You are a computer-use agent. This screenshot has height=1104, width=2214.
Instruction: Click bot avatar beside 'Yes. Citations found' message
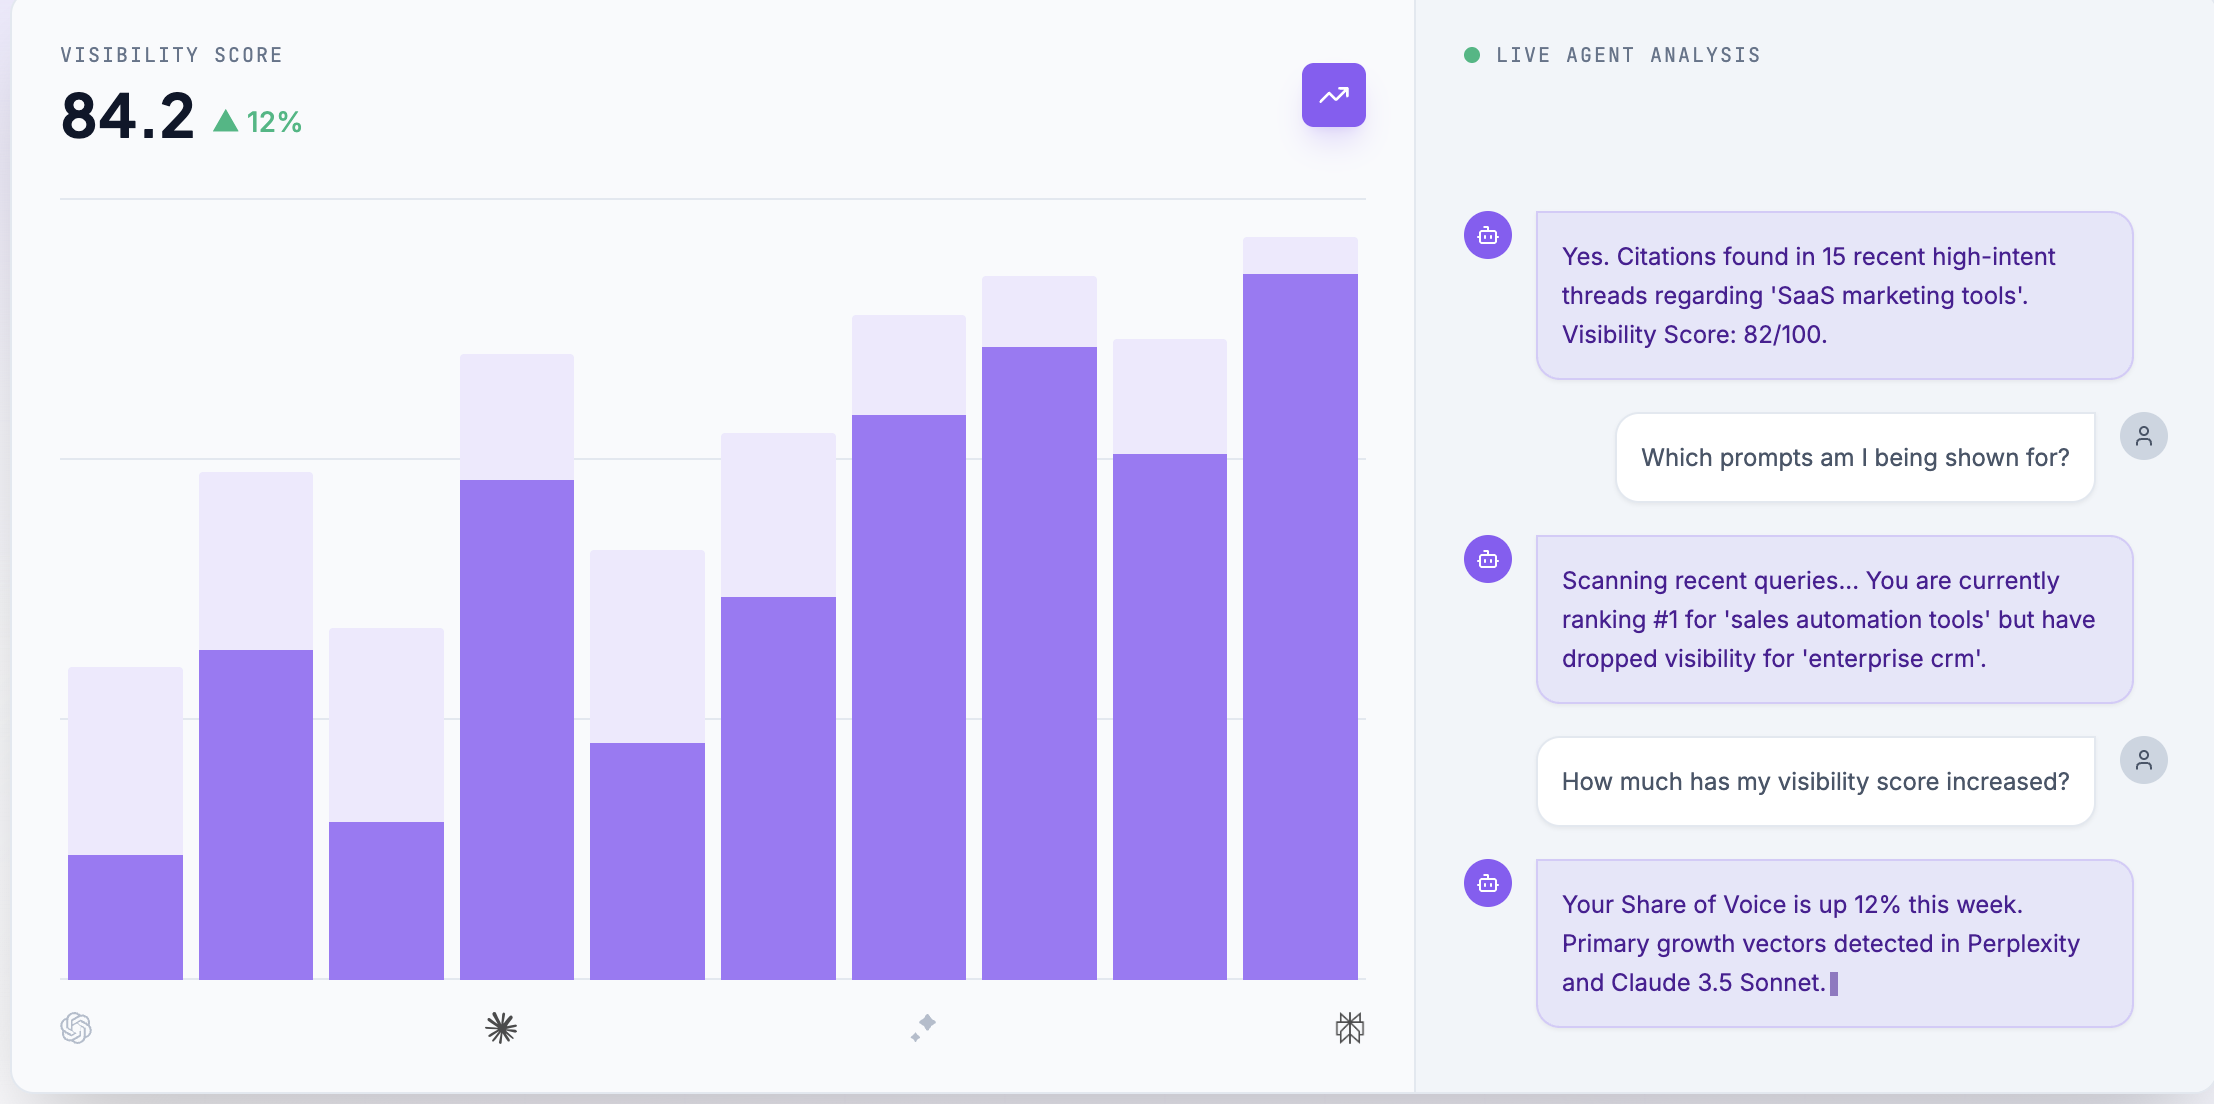tap(1487, 235)
